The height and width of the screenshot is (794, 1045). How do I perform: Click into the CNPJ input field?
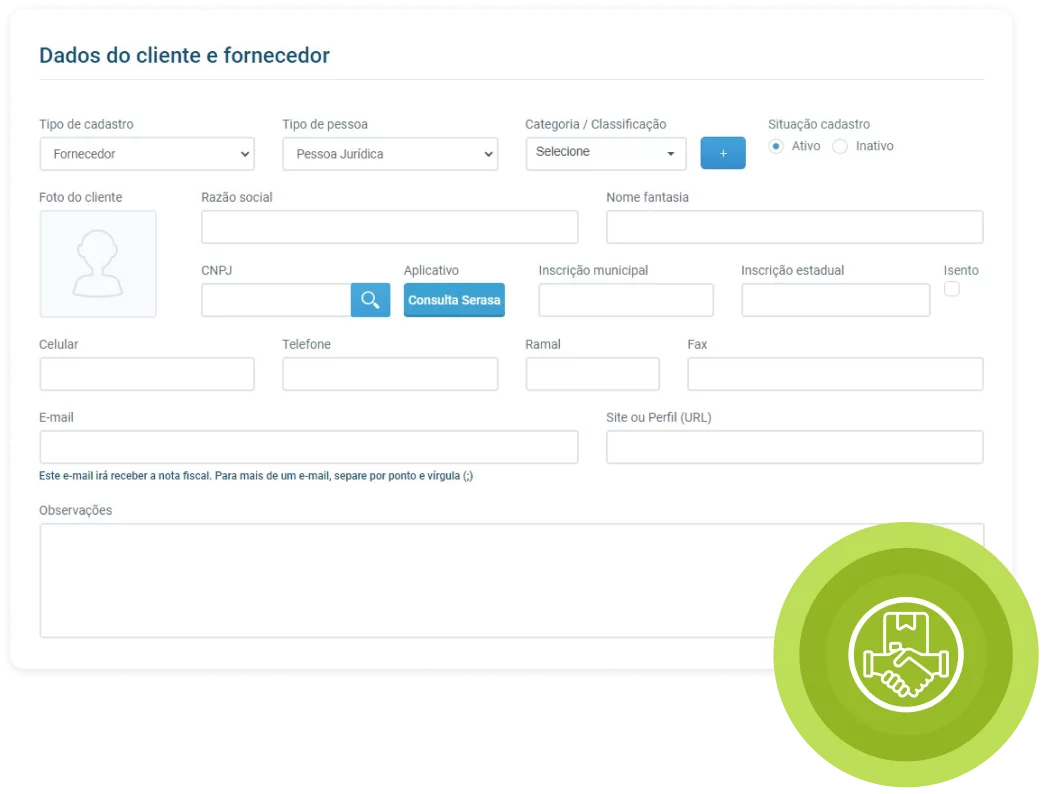[276, 300]
